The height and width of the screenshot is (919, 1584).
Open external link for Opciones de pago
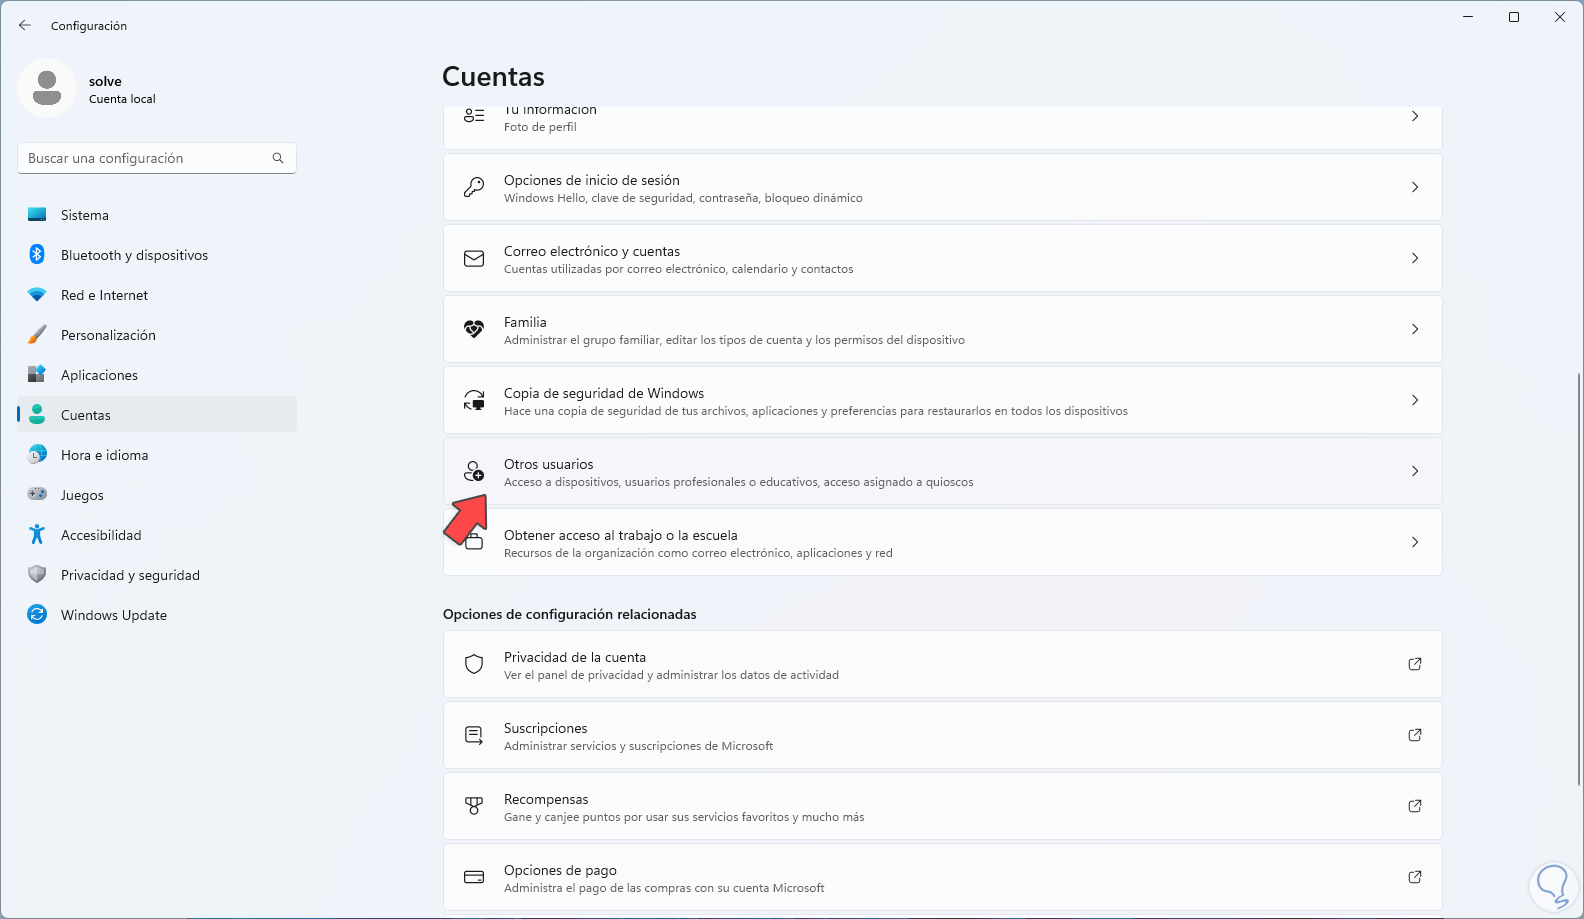click(1415, 877)
